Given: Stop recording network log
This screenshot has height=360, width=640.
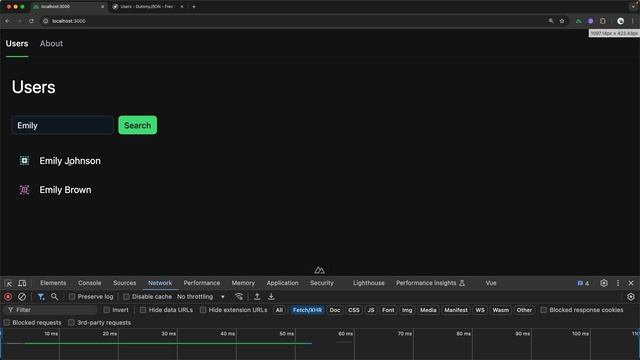Looking at the screenshot, I should (8, 297).
